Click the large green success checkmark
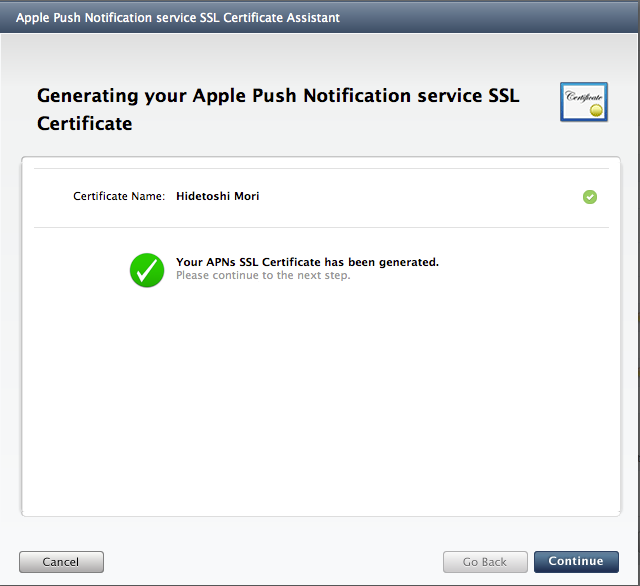 pos(147,270)
